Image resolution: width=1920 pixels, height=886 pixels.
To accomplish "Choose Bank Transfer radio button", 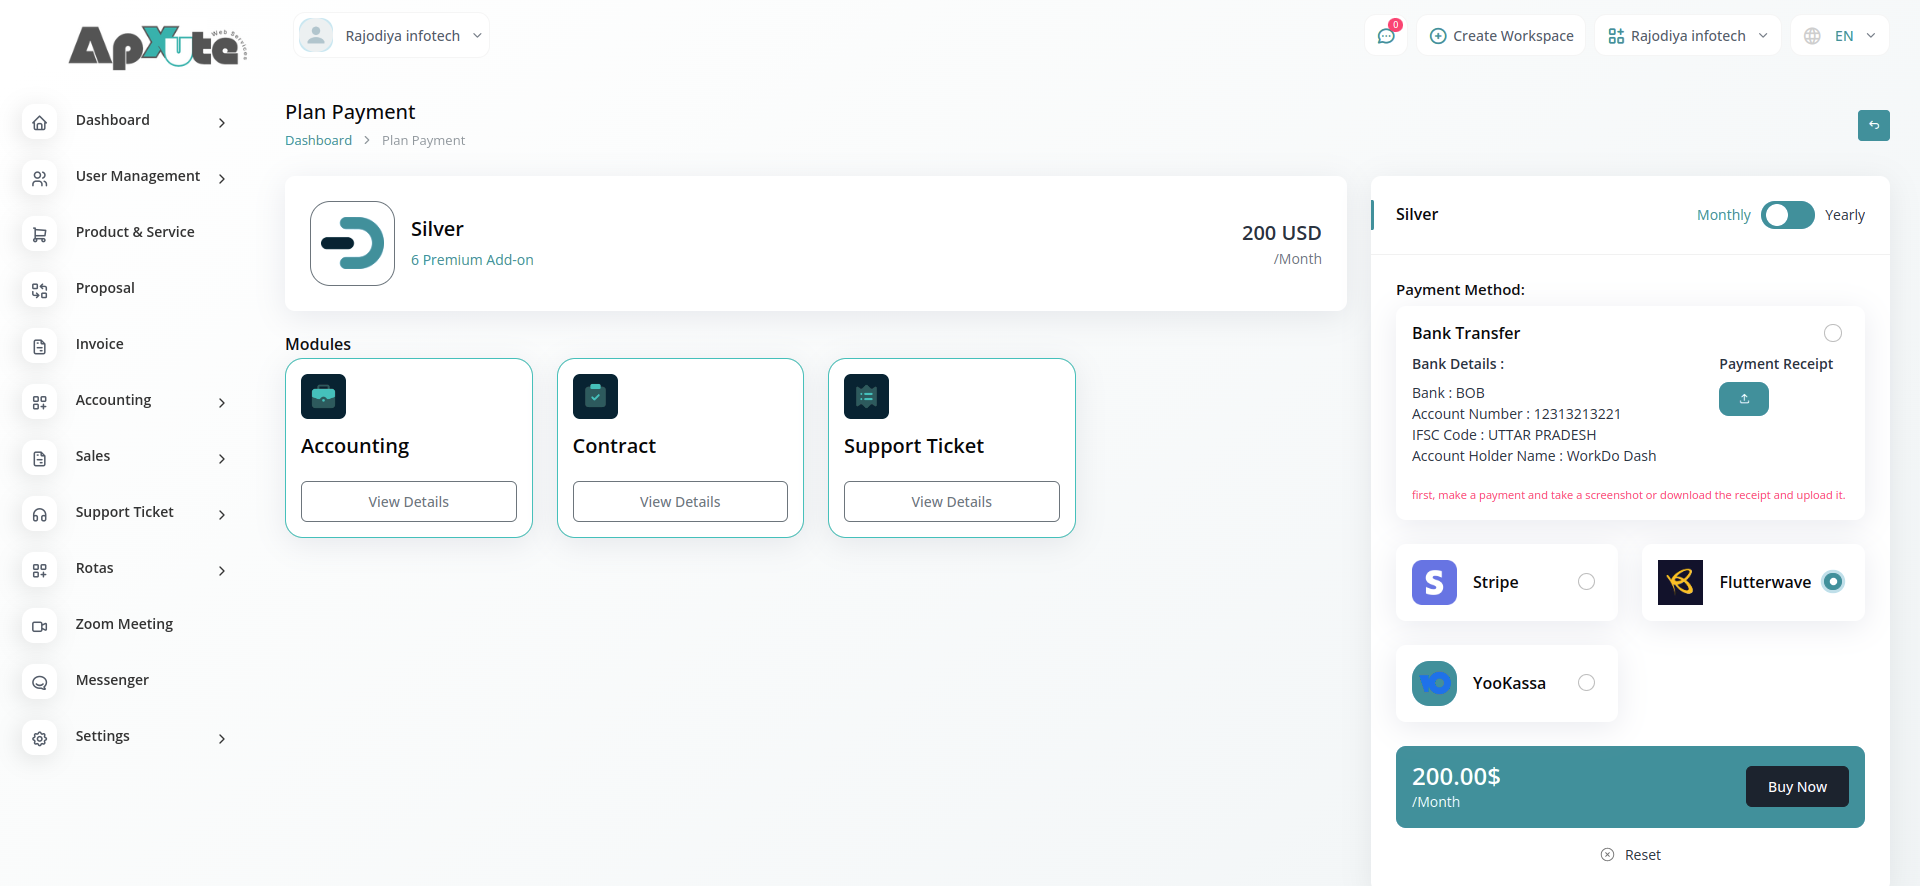I will [x=1832, y=333].
